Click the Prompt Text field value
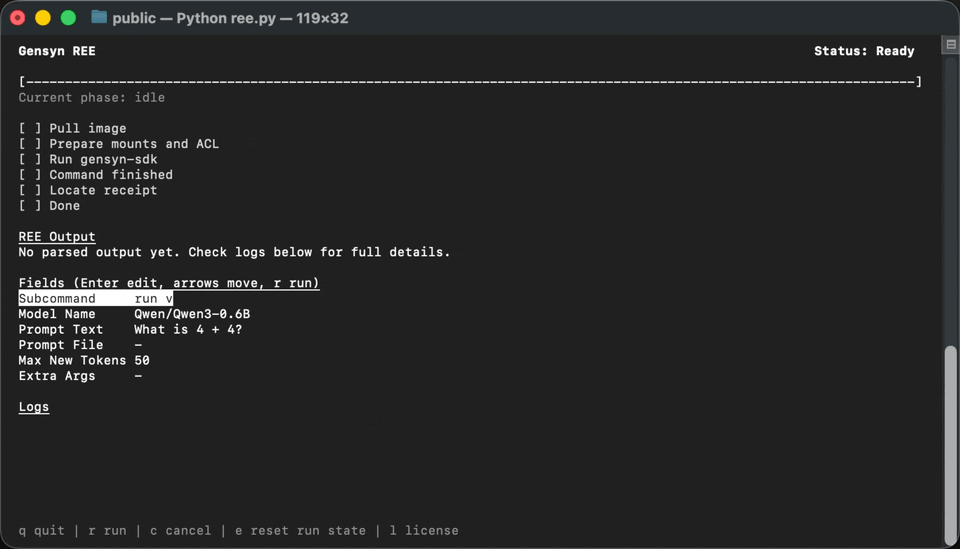 (x=188, y=330)
